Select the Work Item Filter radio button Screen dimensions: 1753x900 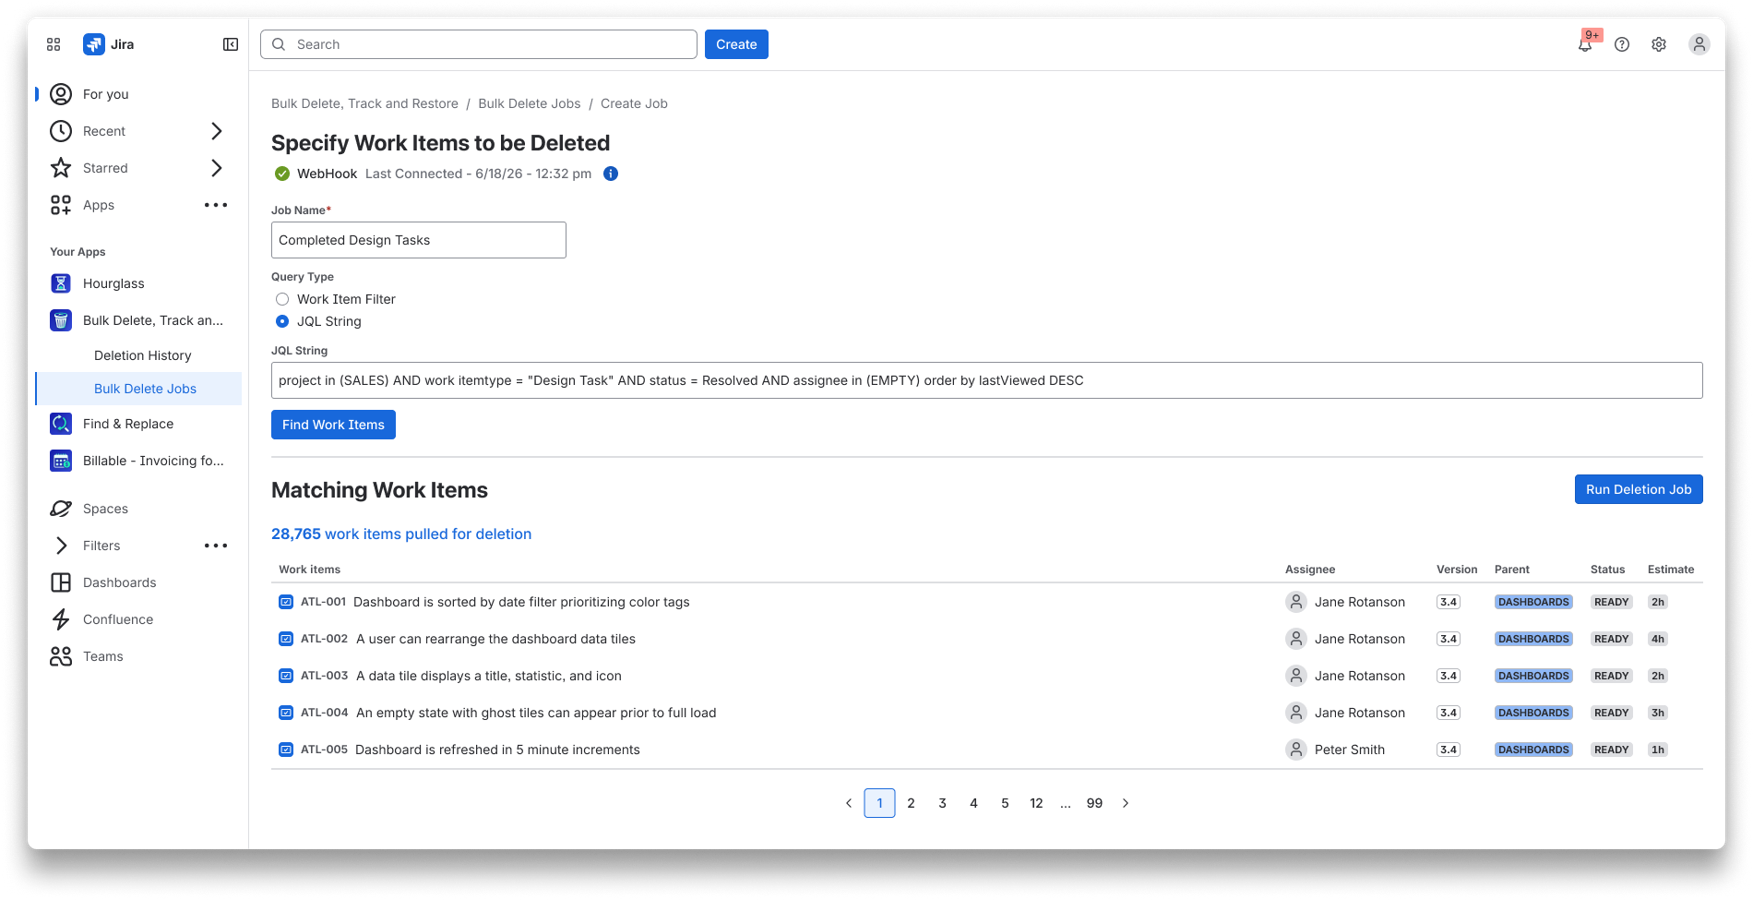[282, 299]
